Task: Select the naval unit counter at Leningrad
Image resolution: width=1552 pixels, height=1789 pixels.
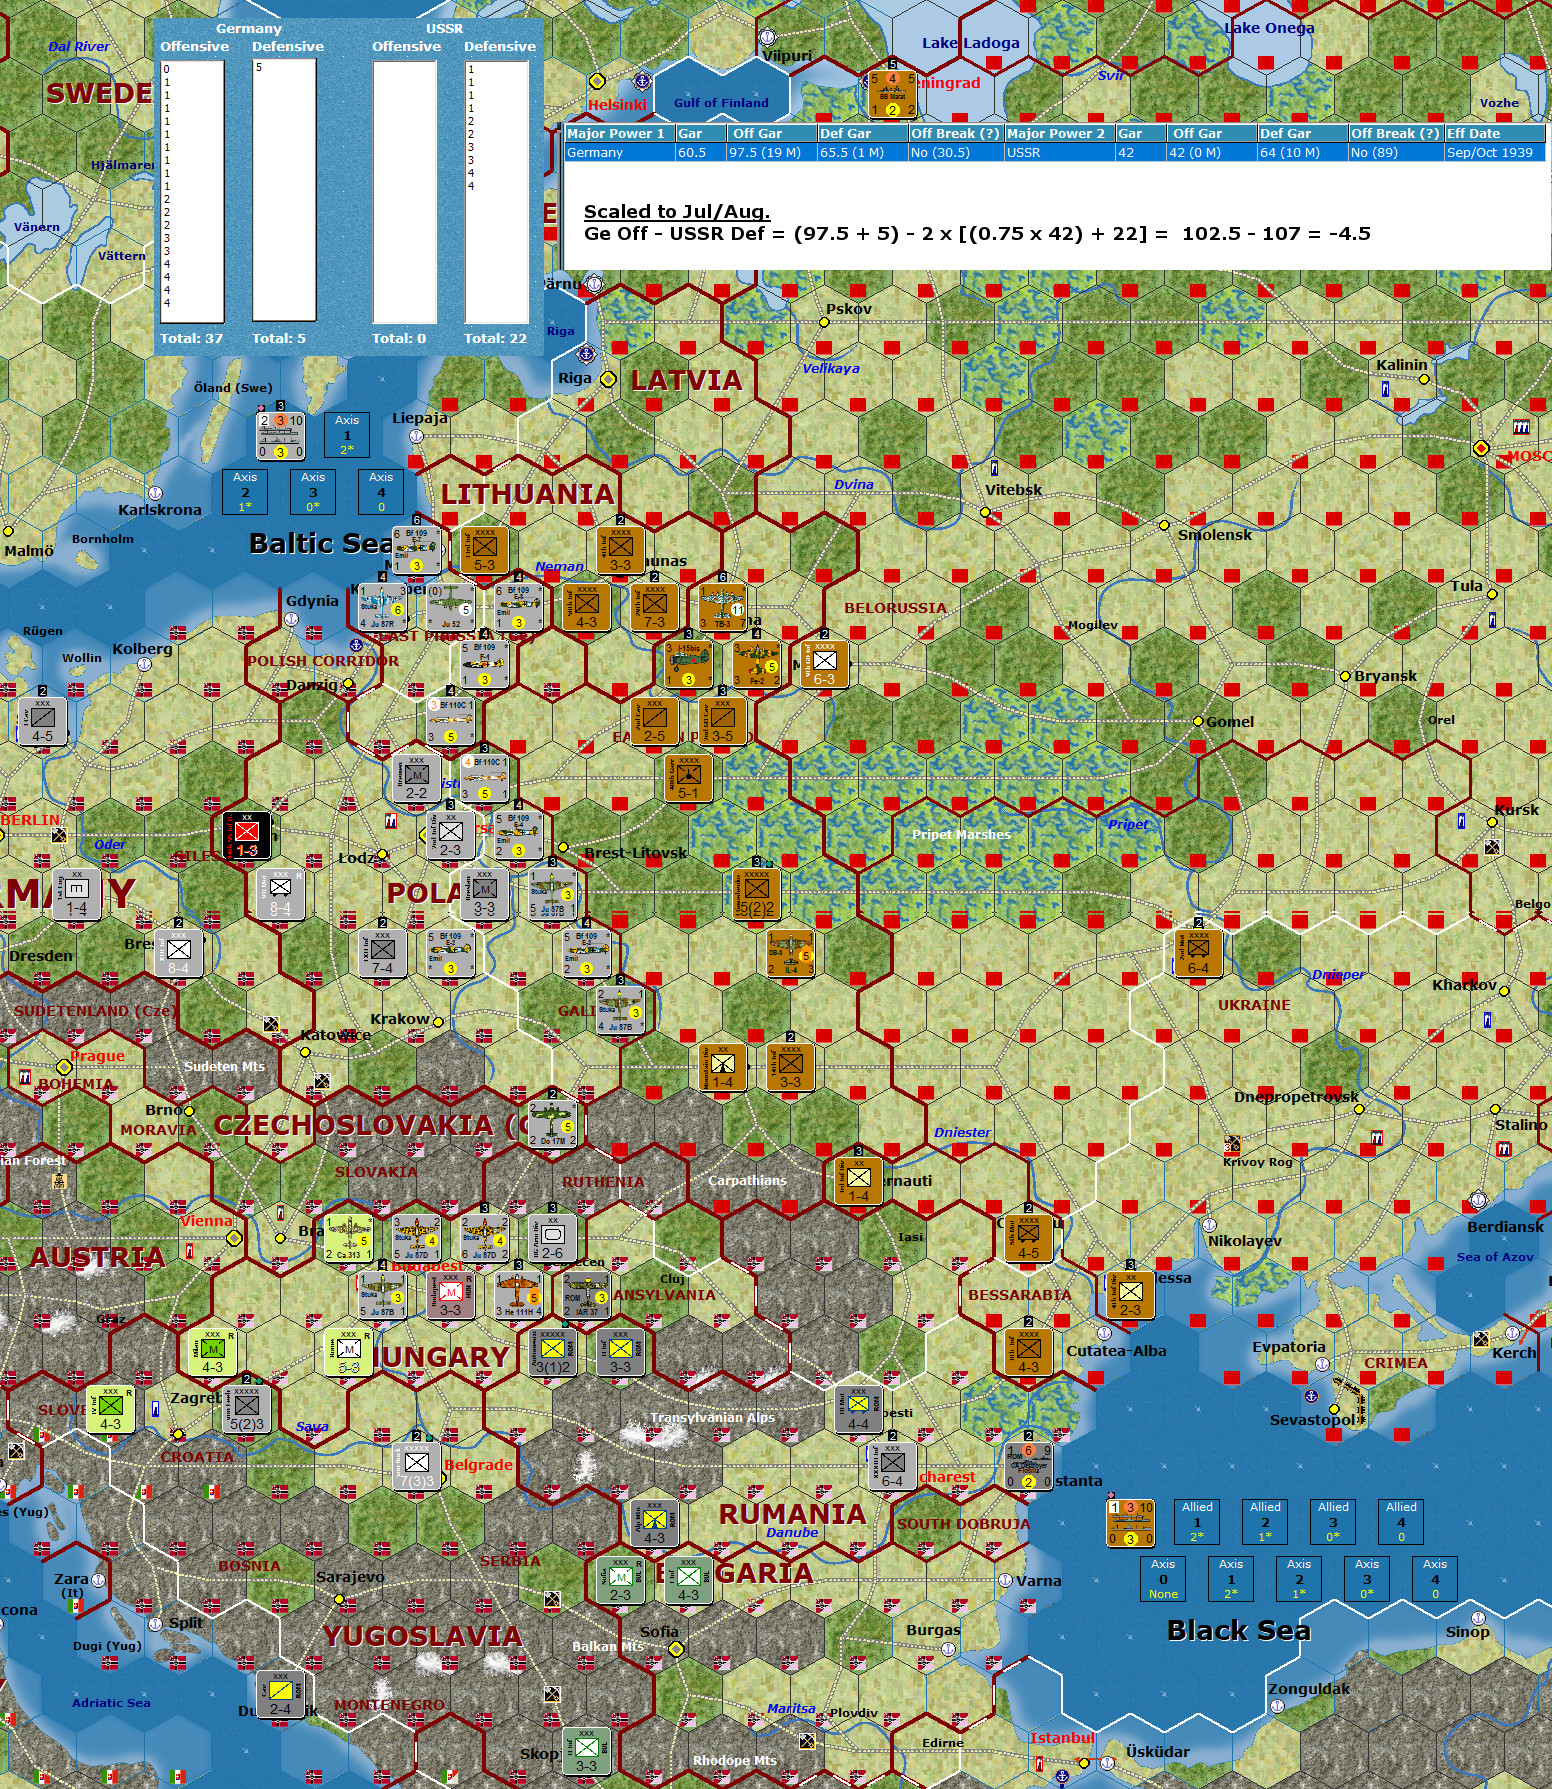Action: 893,93
